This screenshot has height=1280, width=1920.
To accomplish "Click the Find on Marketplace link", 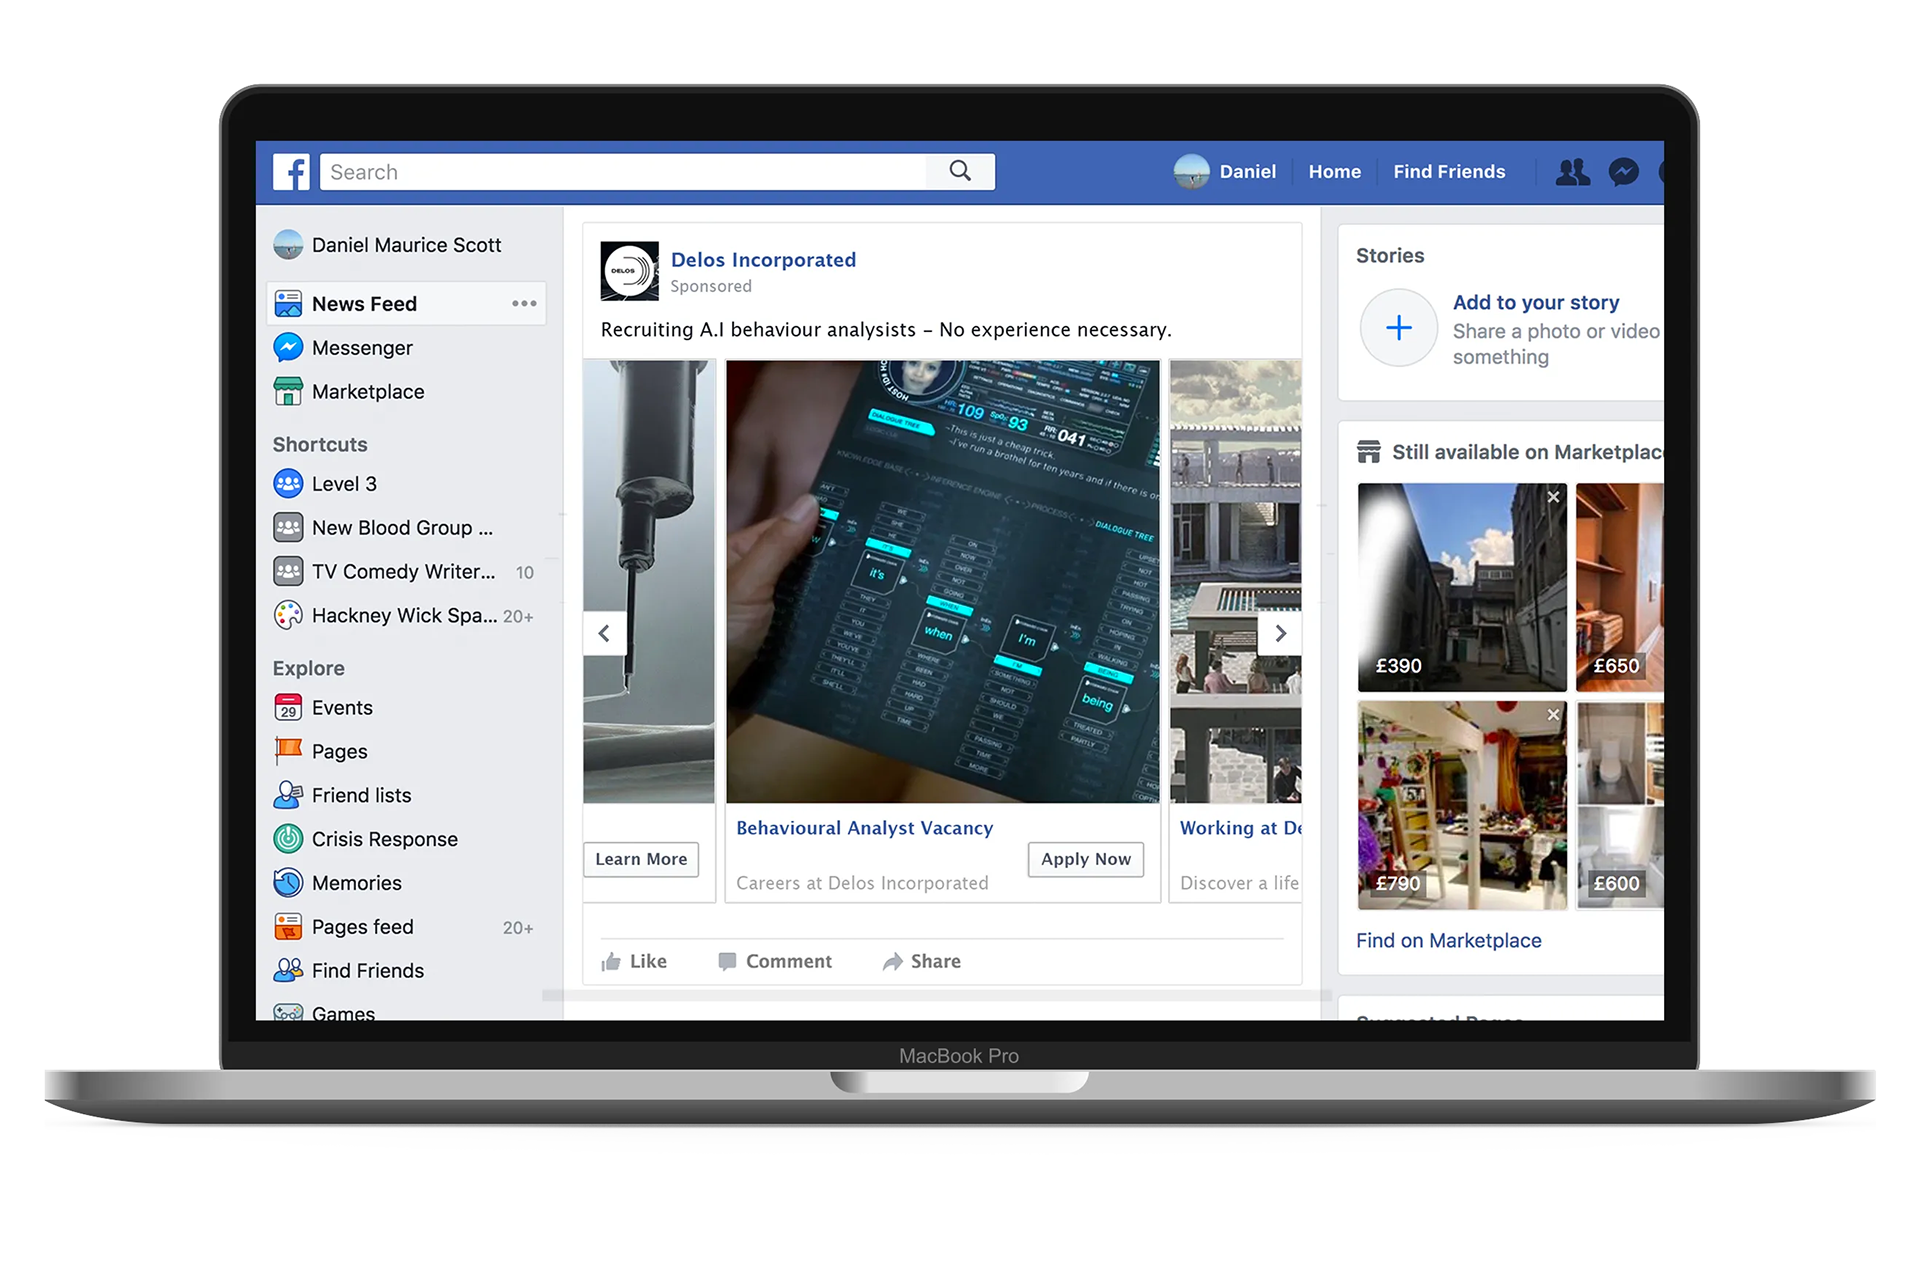I will pos(1448,940).
